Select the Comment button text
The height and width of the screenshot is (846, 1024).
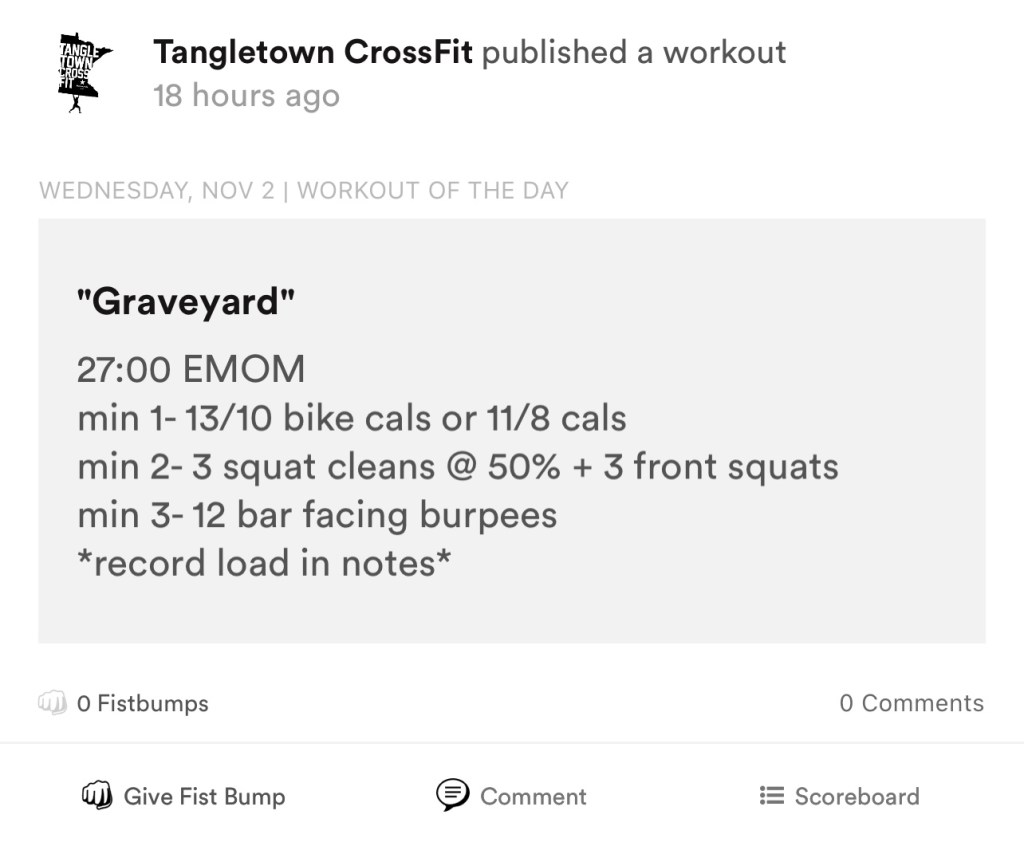[x=533, y=797]
